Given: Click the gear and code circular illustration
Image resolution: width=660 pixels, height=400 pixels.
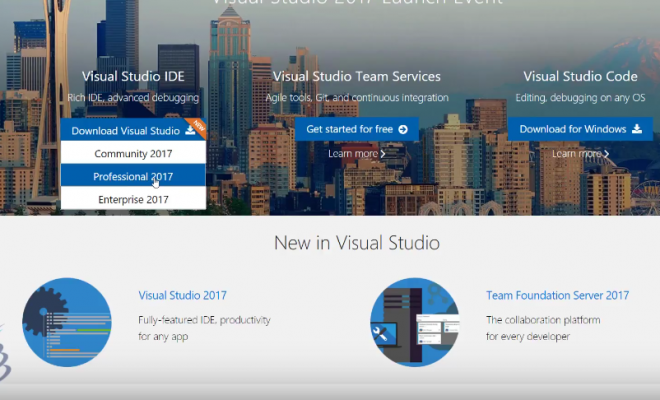Looking at the screenshot, I should 67,322.
